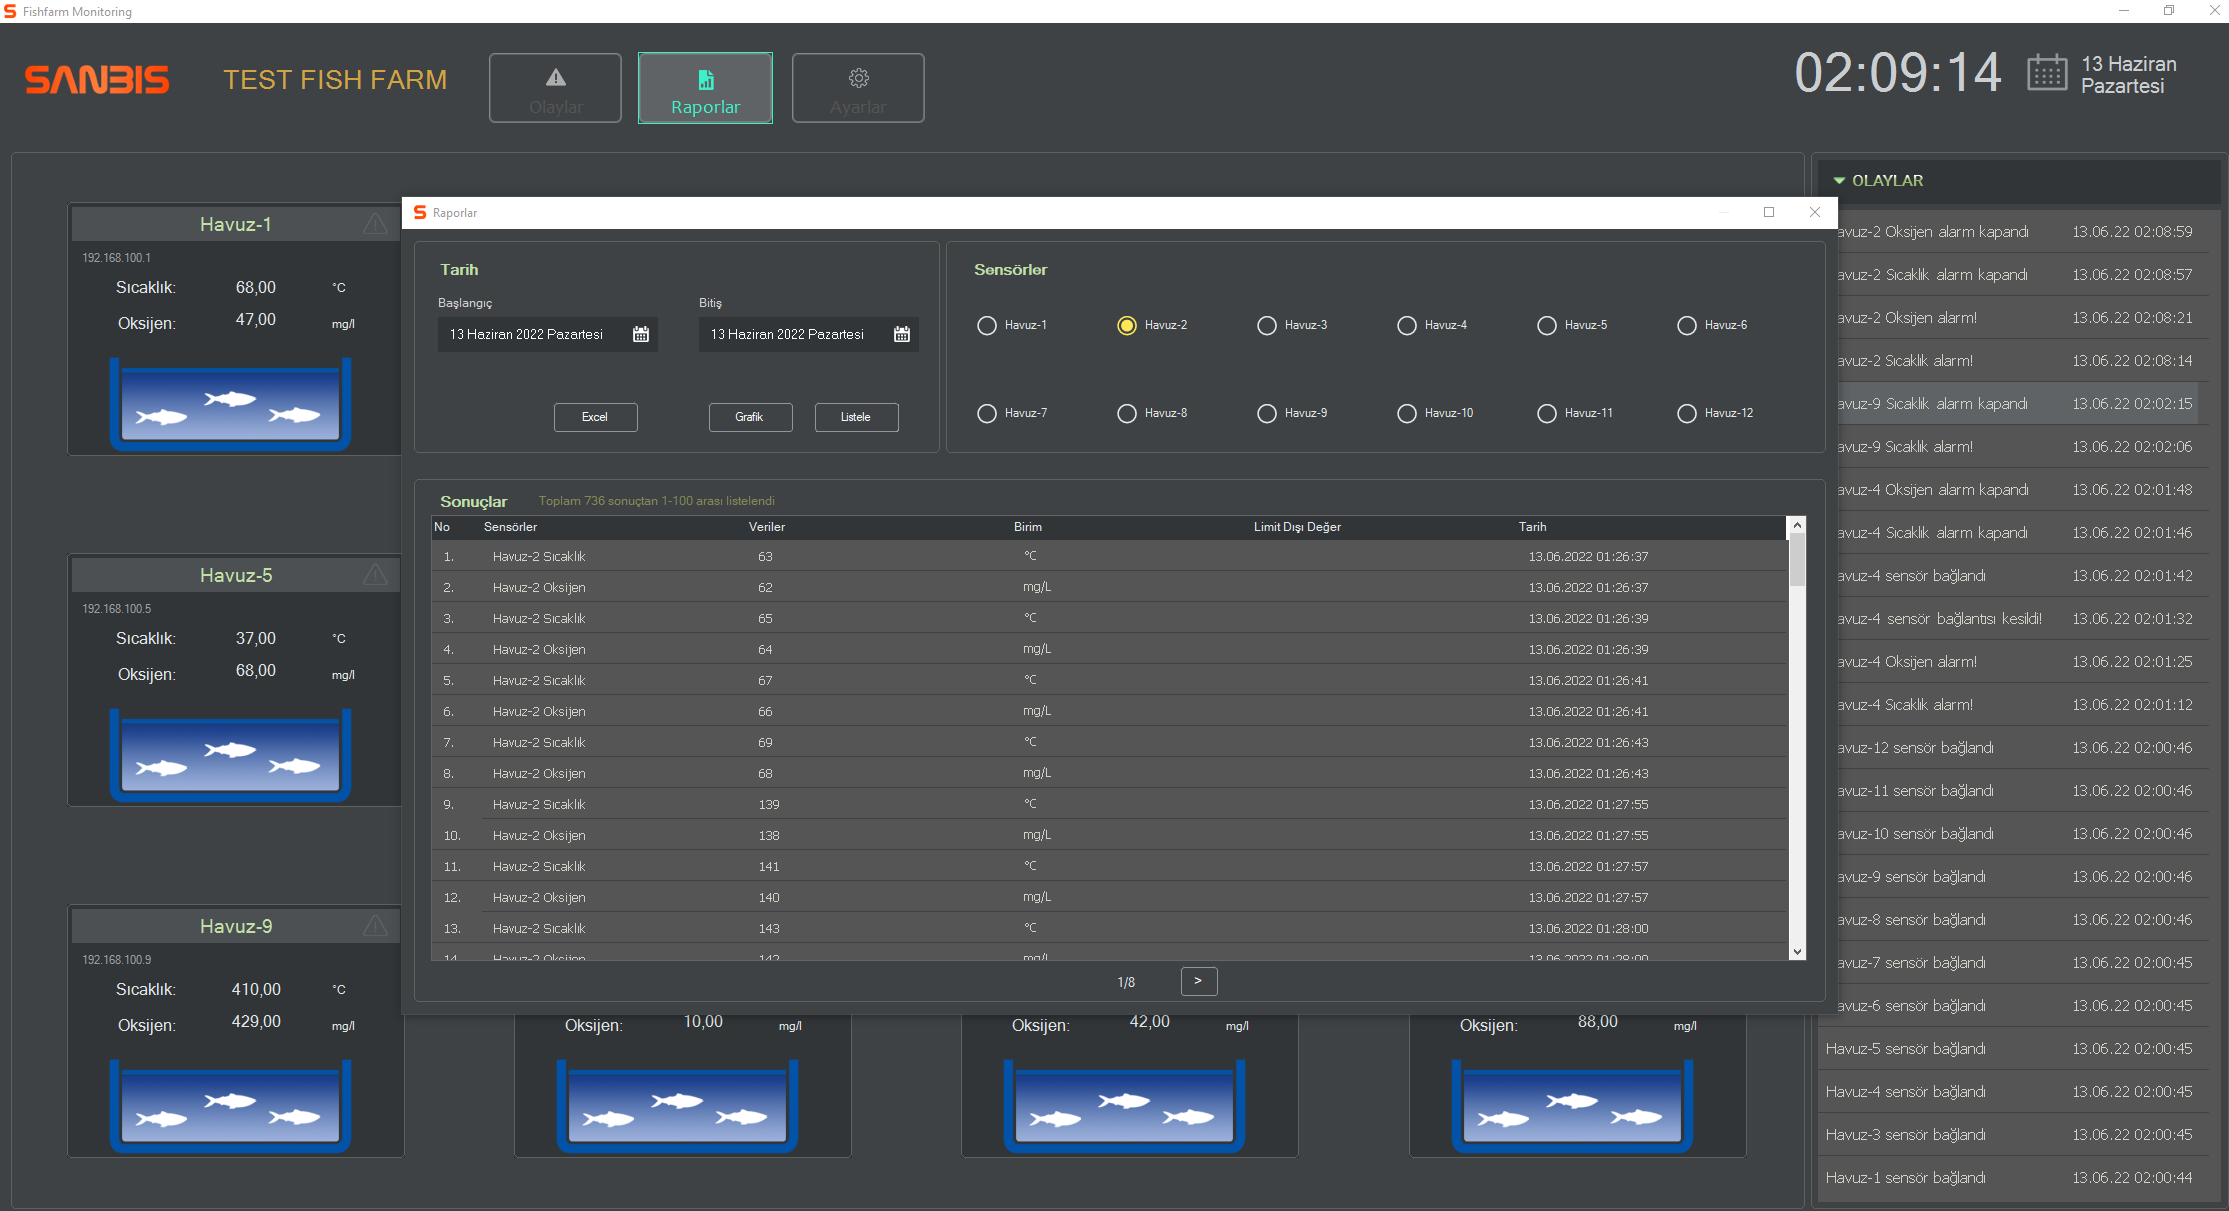Click Sensörler column header

point(510,527)
